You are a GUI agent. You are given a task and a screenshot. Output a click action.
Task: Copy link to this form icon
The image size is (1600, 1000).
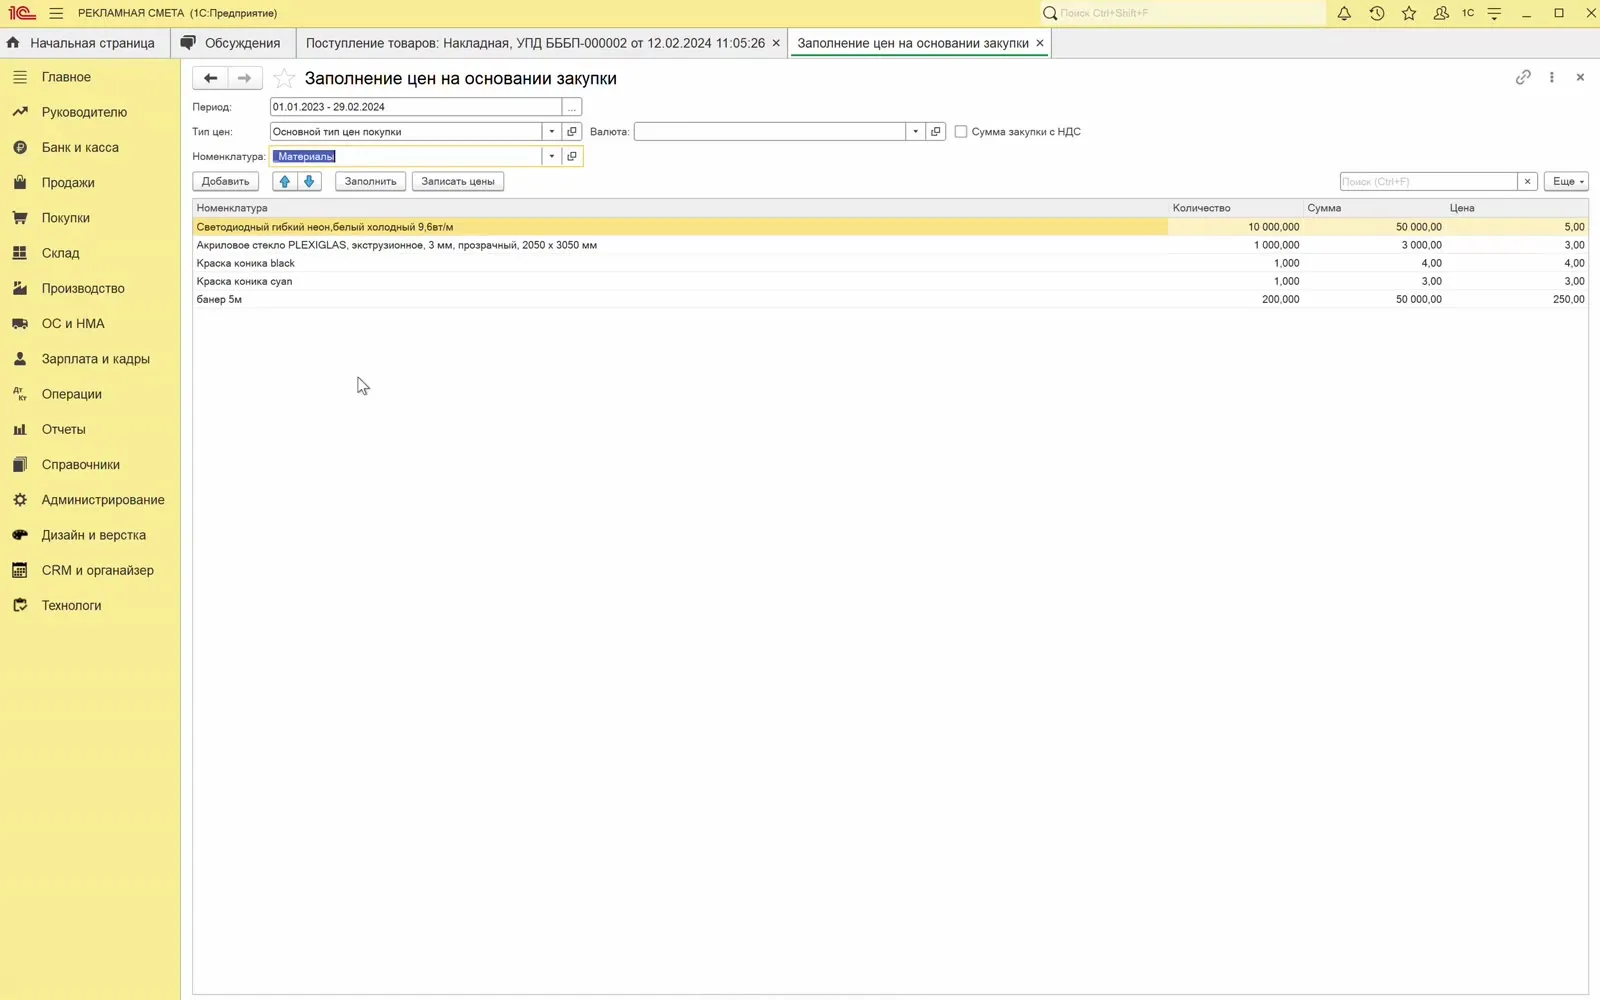pos(1523,77)
